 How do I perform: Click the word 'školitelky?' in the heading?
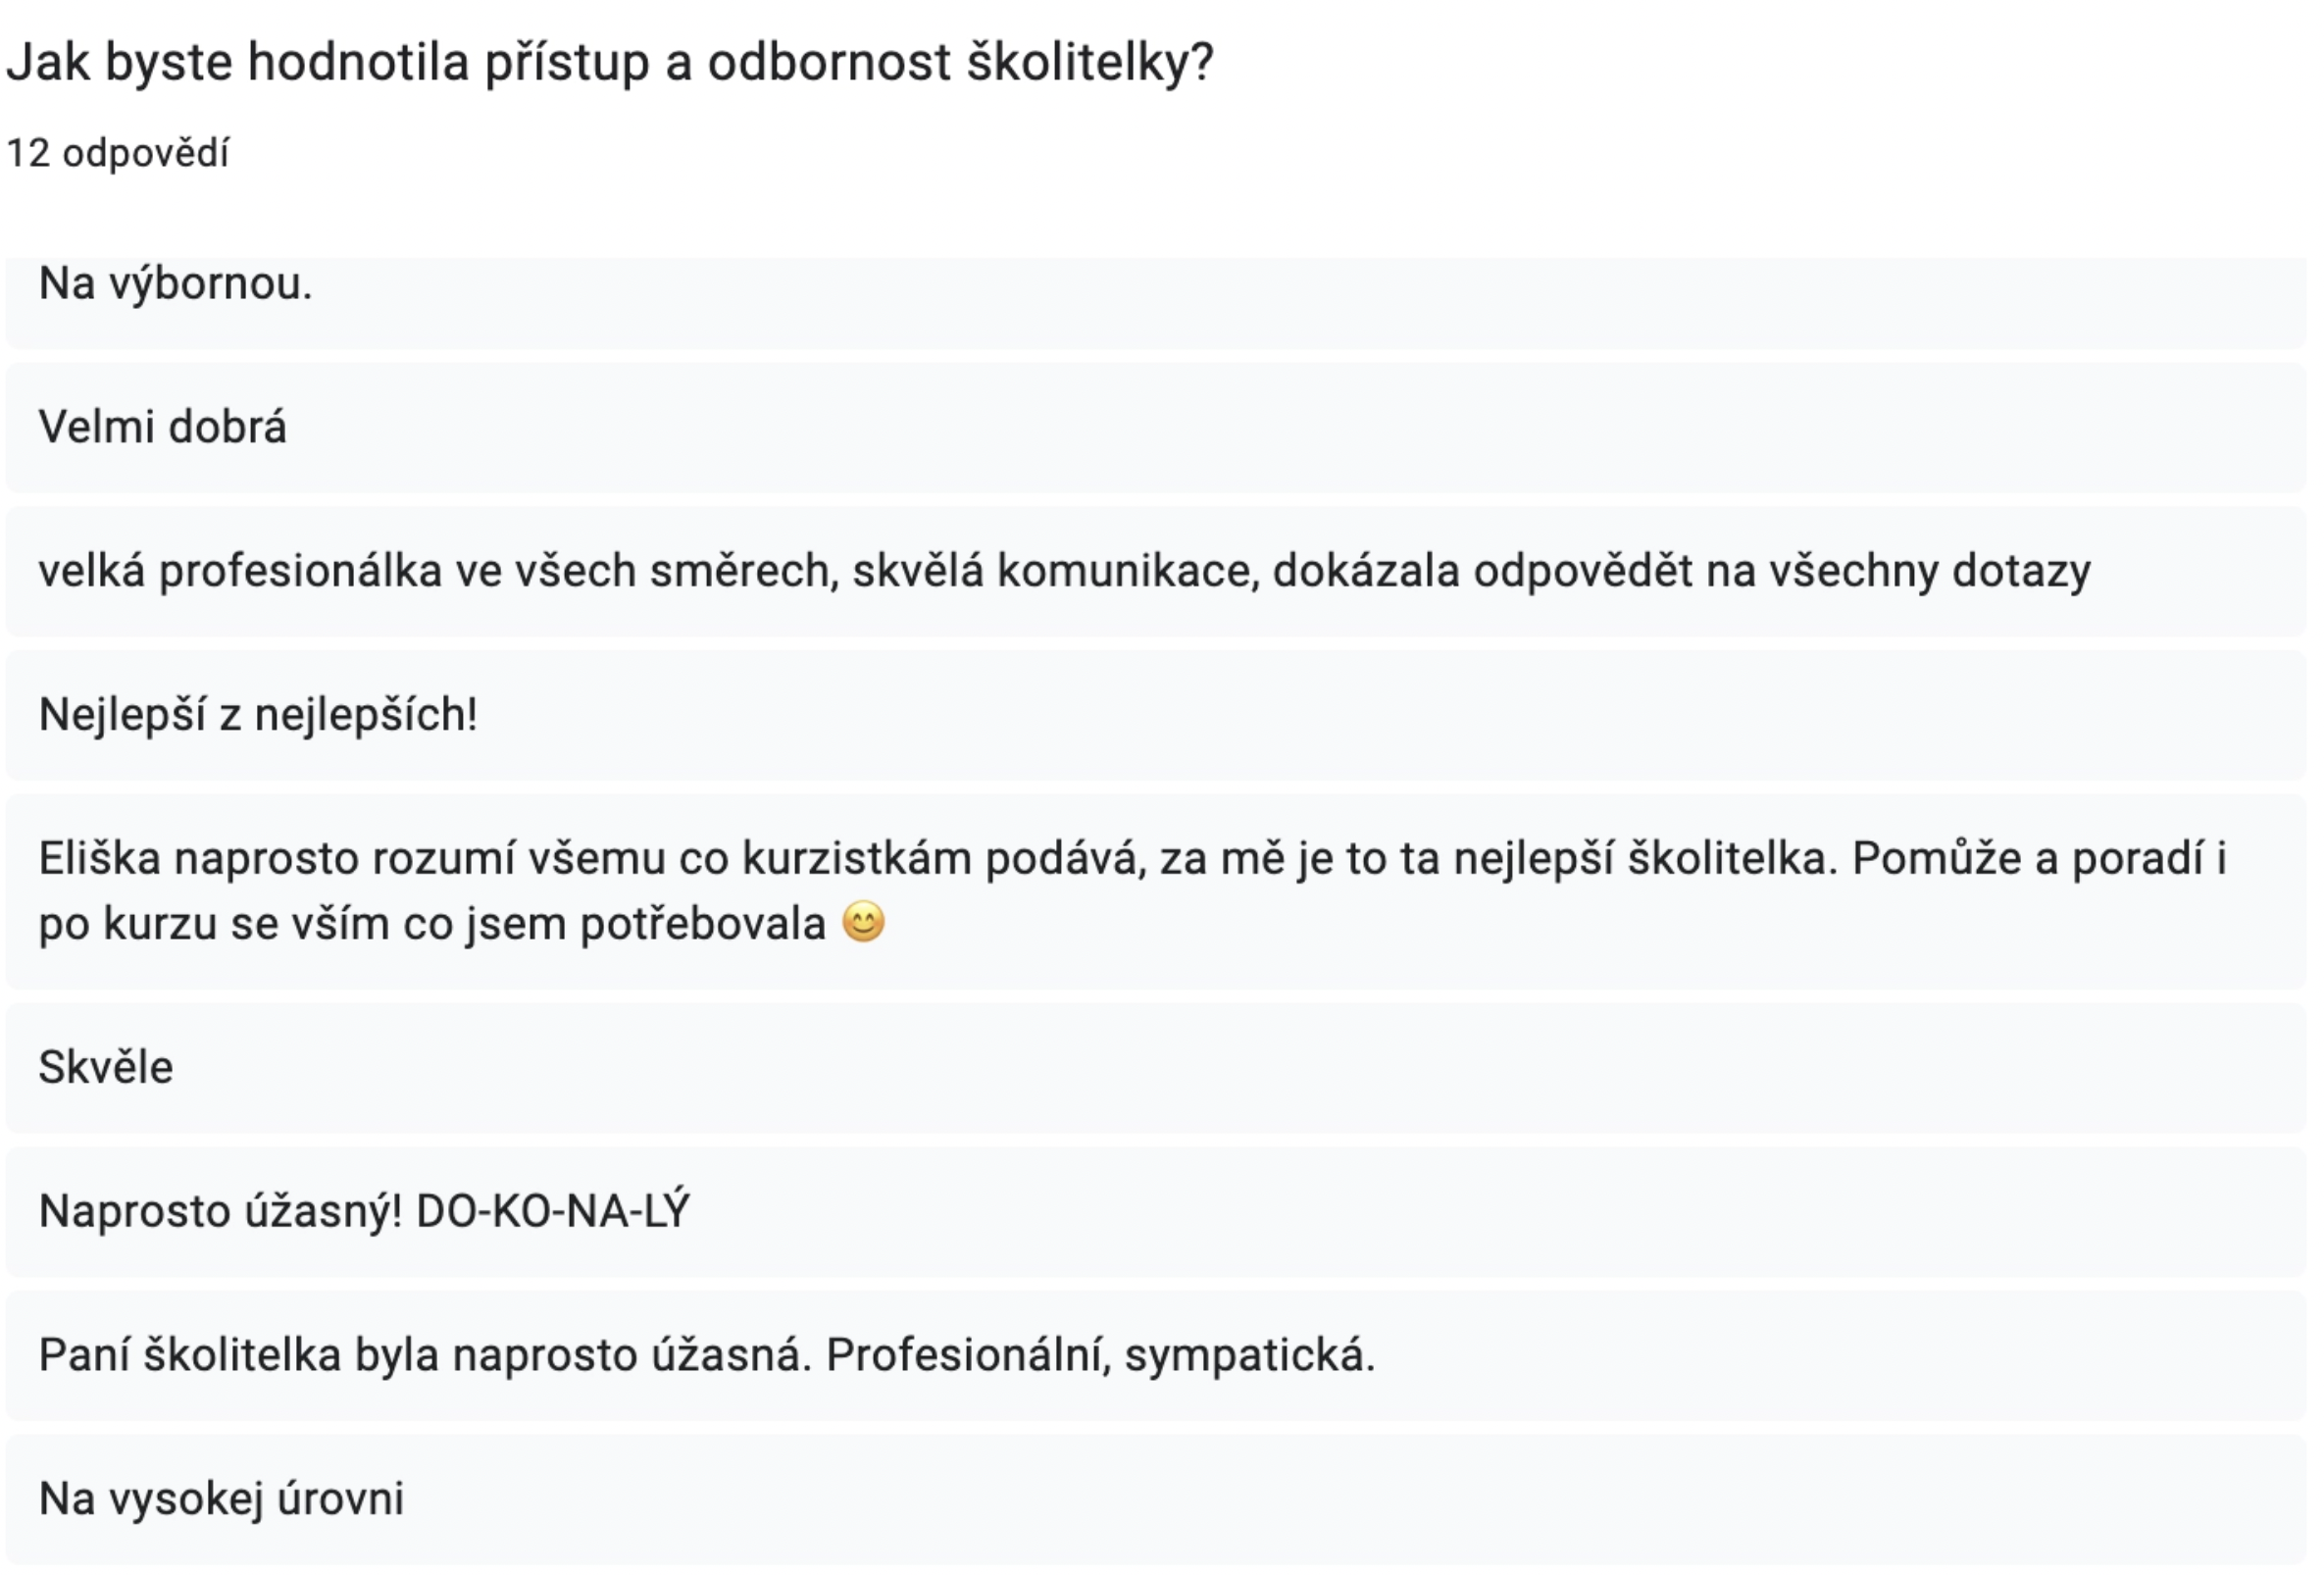[1089, 62]
